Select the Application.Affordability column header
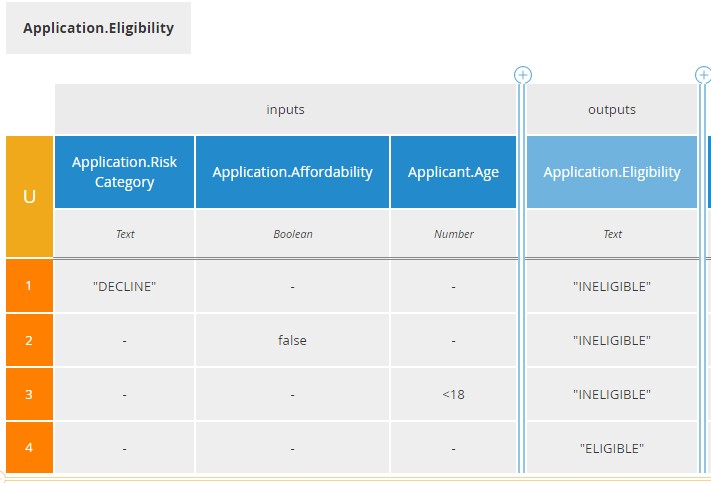 pos(292,172)
